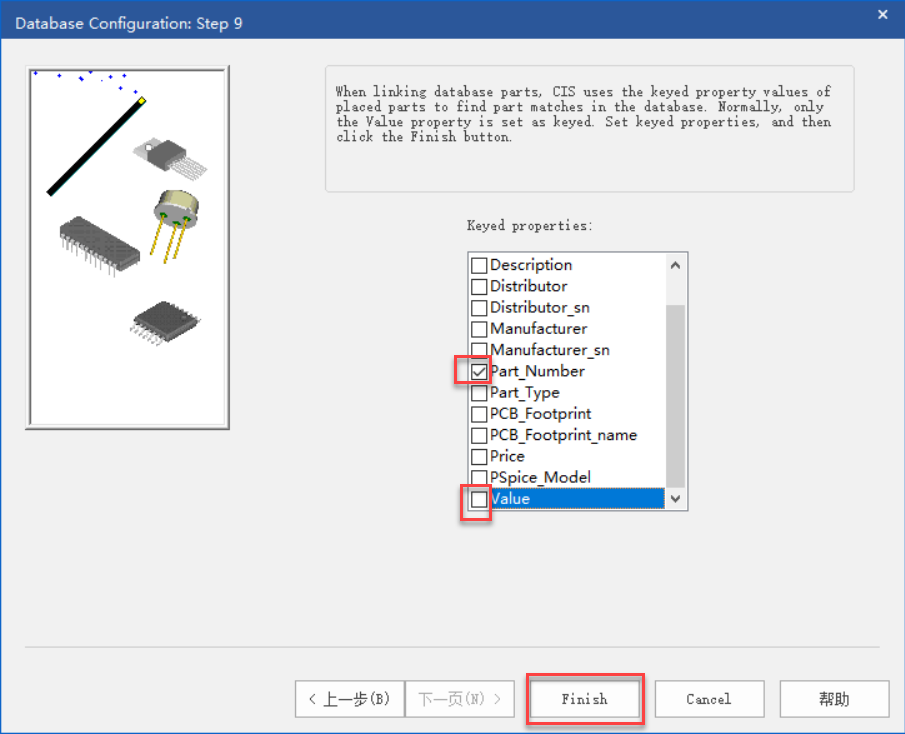Click the list scrollbar down arrow
The height and width of the screenshot is (734, 905).
point(675,498)
